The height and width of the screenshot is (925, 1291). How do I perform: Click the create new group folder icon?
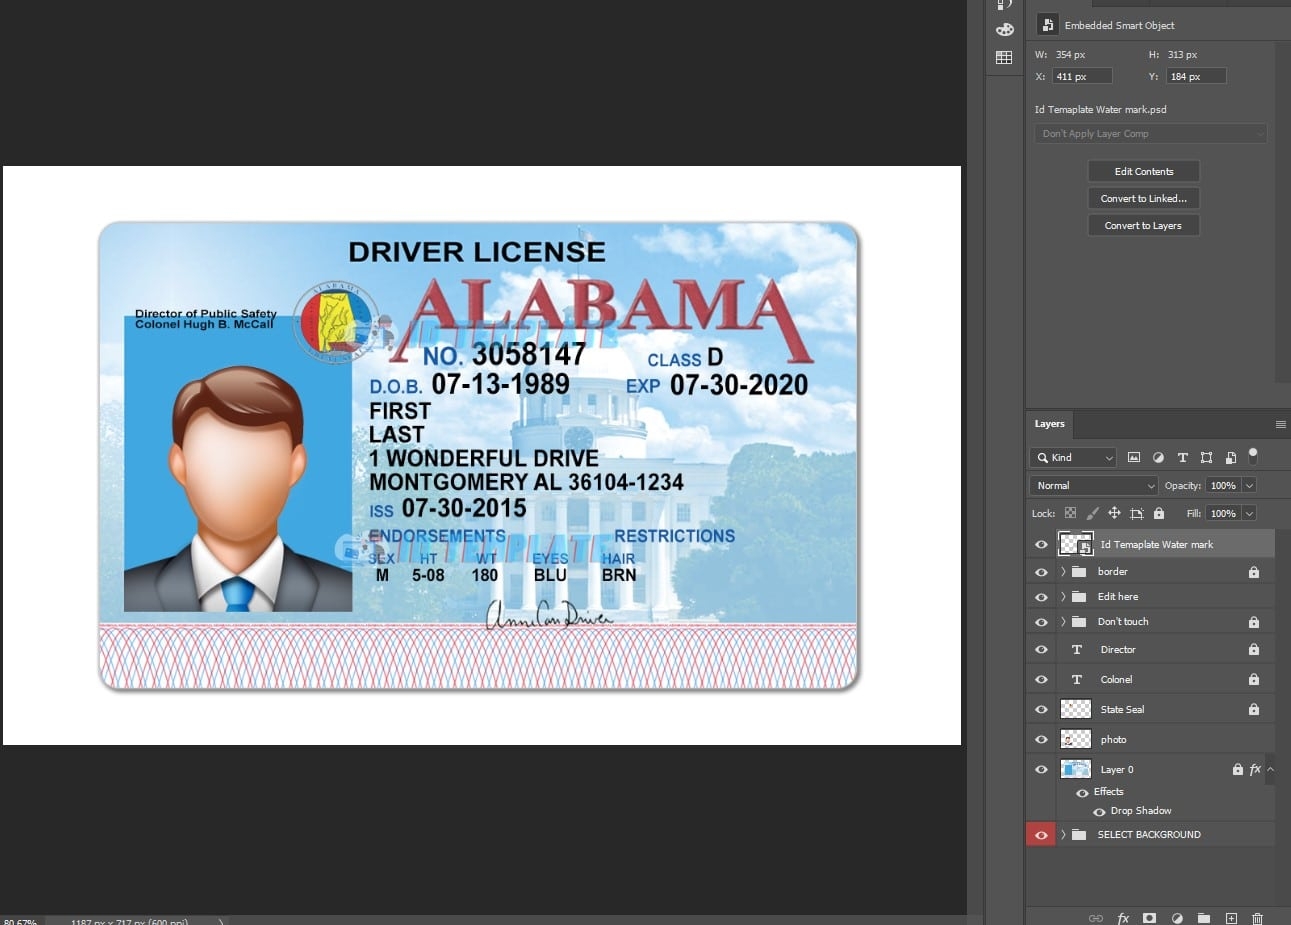[1204, 918]
